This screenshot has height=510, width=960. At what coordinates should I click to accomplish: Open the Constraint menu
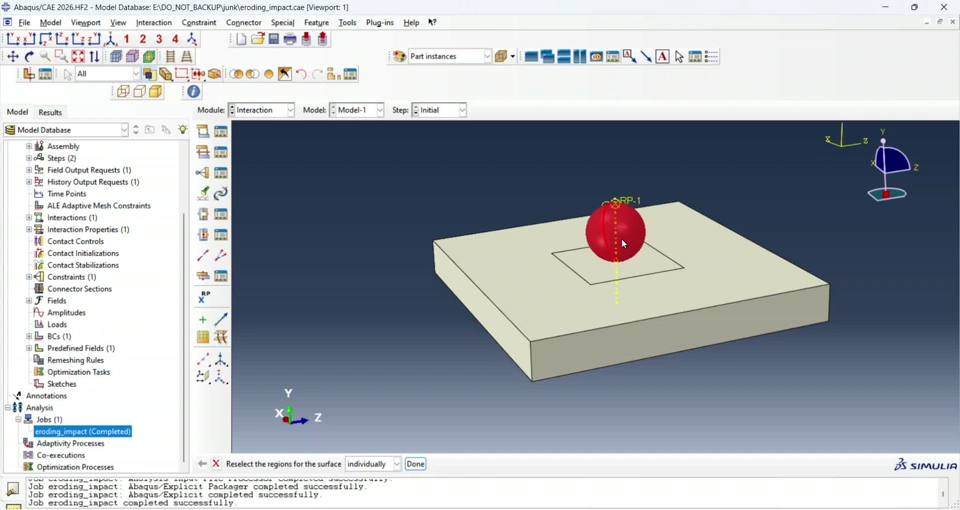click(199, 23)
